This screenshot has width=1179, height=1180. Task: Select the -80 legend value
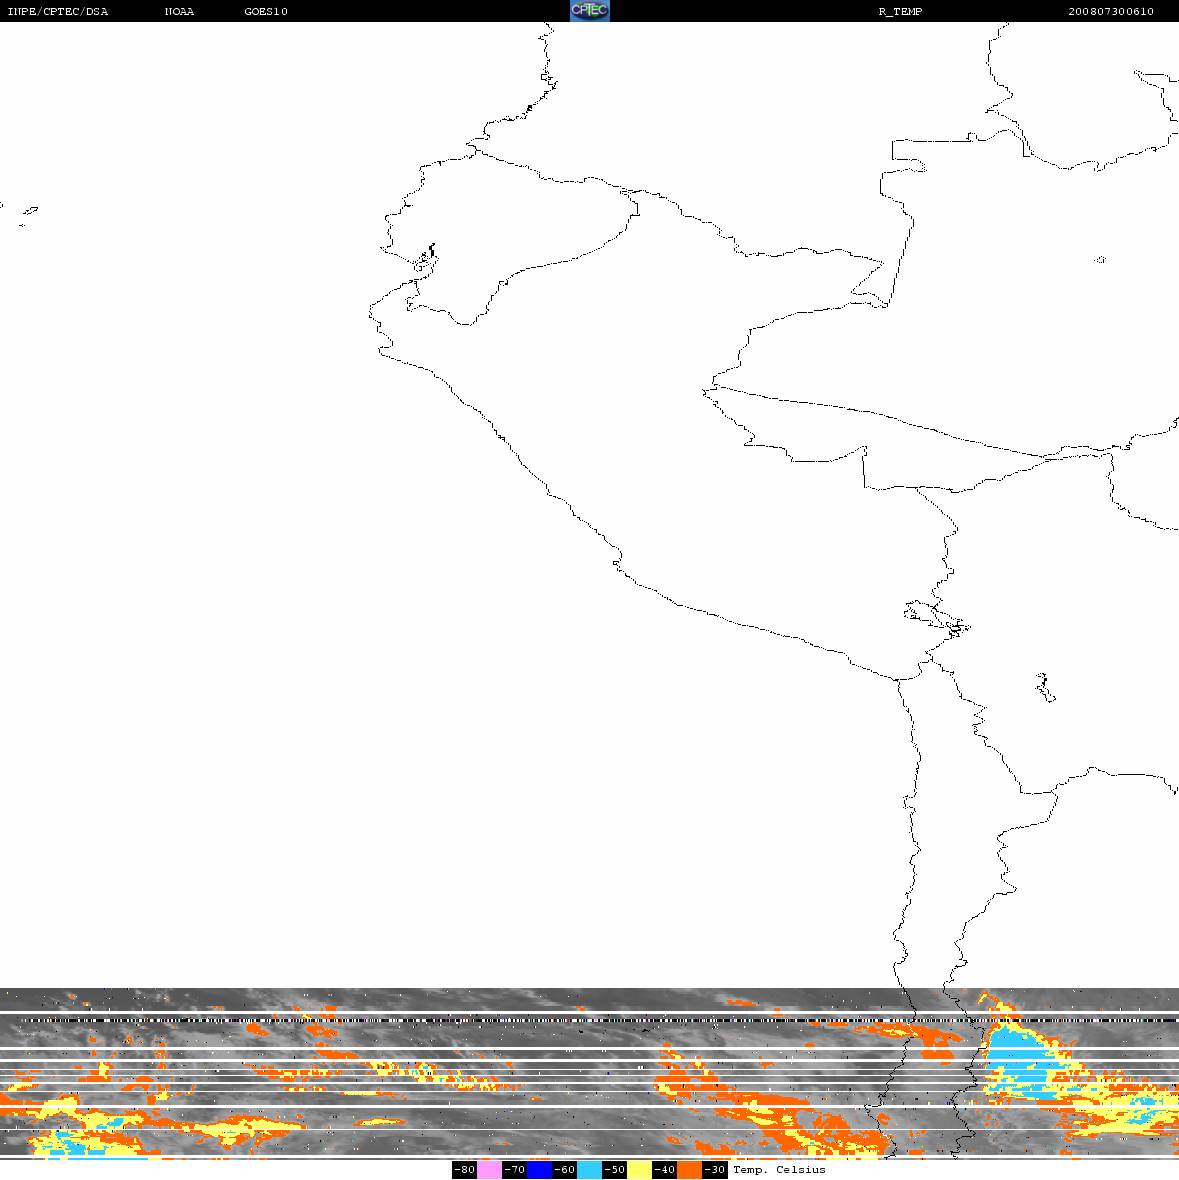pos(464,1169)
